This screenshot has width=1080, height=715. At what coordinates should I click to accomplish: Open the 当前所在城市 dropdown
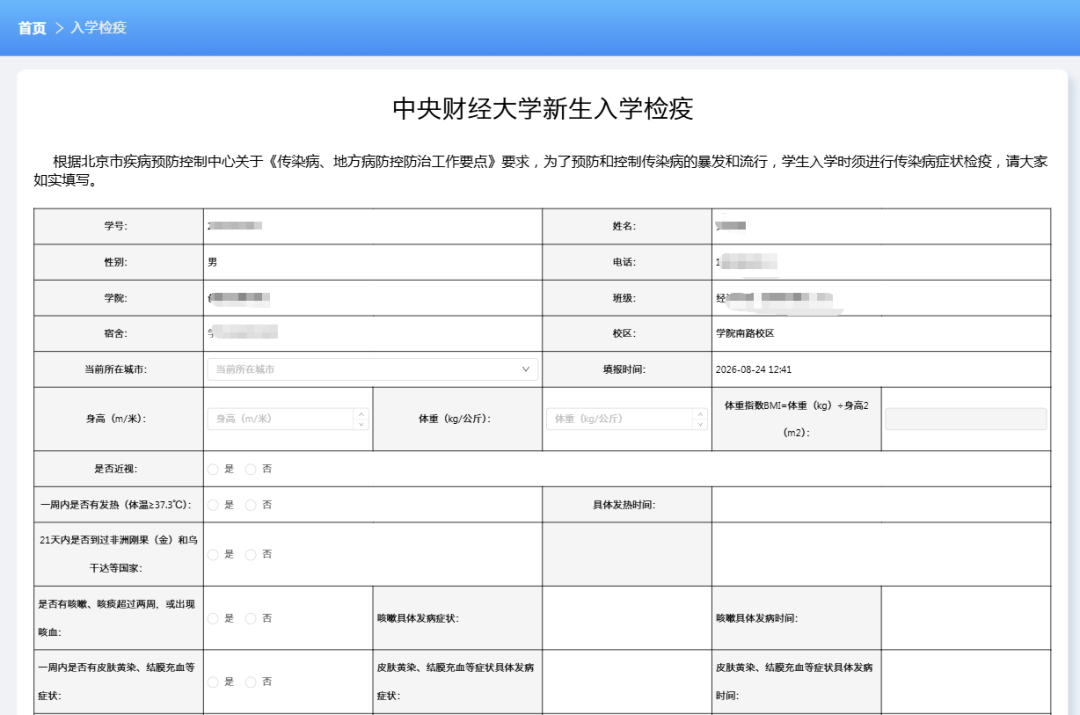point(373,369)
